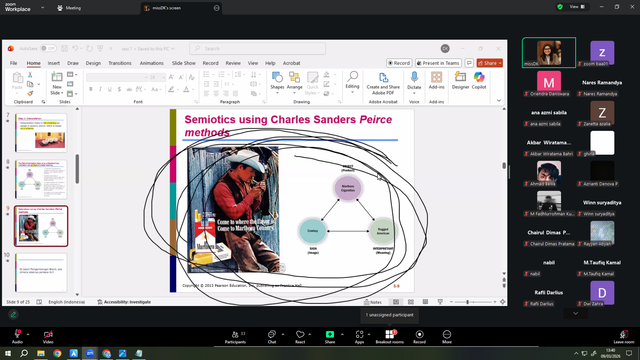640x360 pixels.
Task: Click the text highlight color button
Action: (171, 89)
